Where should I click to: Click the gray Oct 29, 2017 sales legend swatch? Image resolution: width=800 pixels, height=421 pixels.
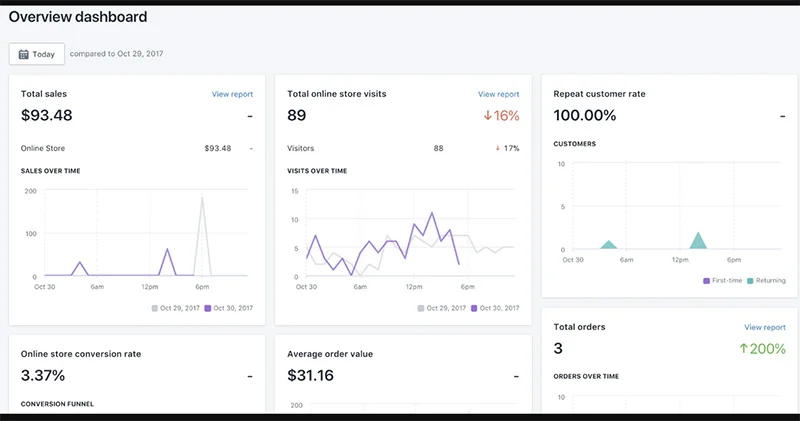point(155,308)
